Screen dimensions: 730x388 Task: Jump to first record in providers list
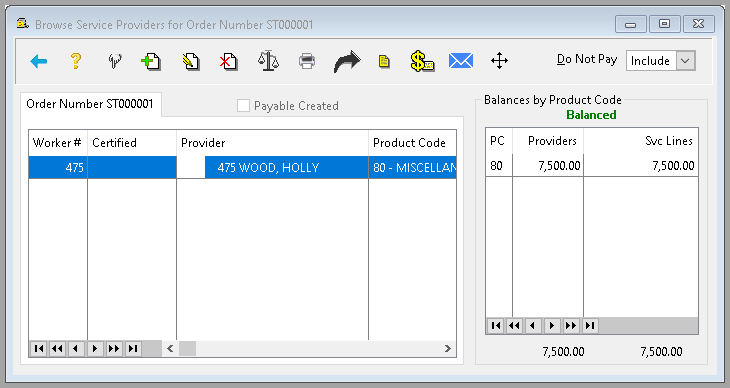click(39, 348)
